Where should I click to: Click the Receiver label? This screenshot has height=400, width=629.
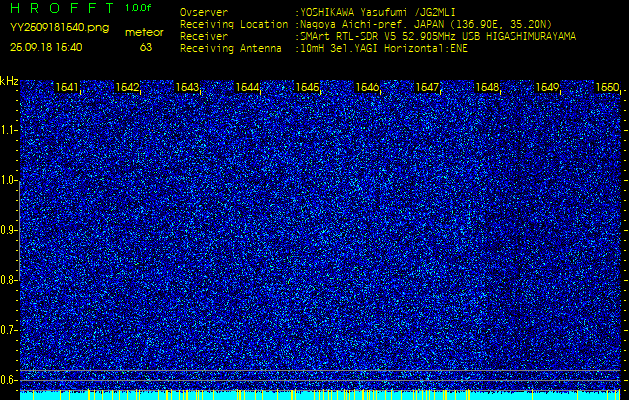pos(204,37)
